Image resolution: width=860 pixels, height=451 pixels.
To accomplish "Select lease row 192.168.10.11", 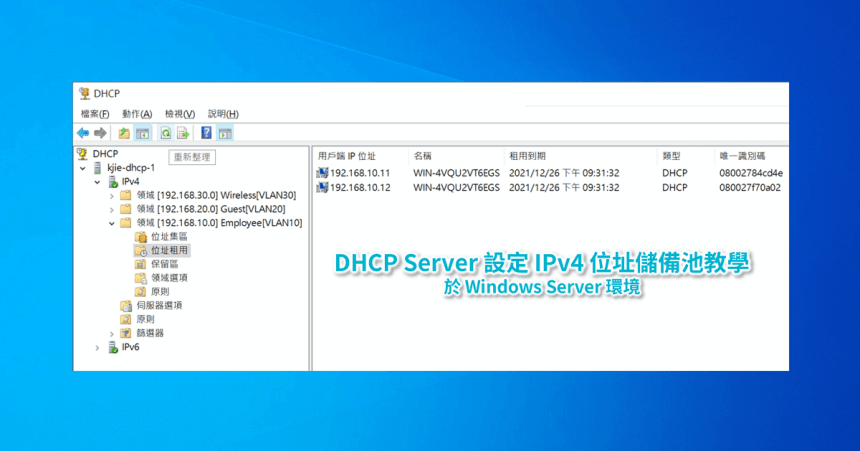I will pyautogui.click(x=551, y=173).
